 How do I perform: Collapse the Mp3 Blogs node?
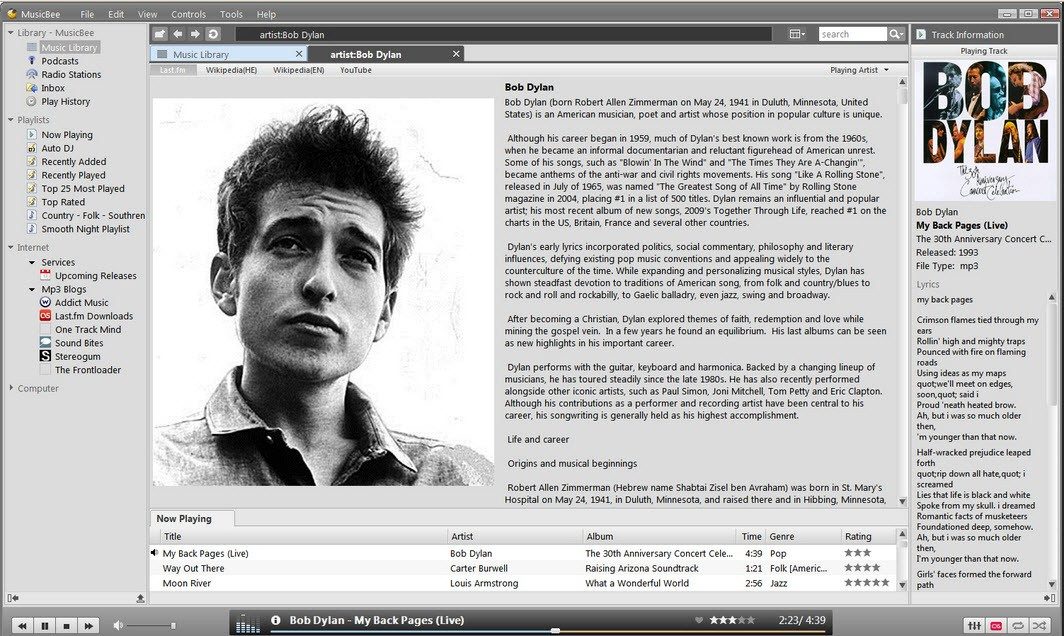click(x=32, y=289)
